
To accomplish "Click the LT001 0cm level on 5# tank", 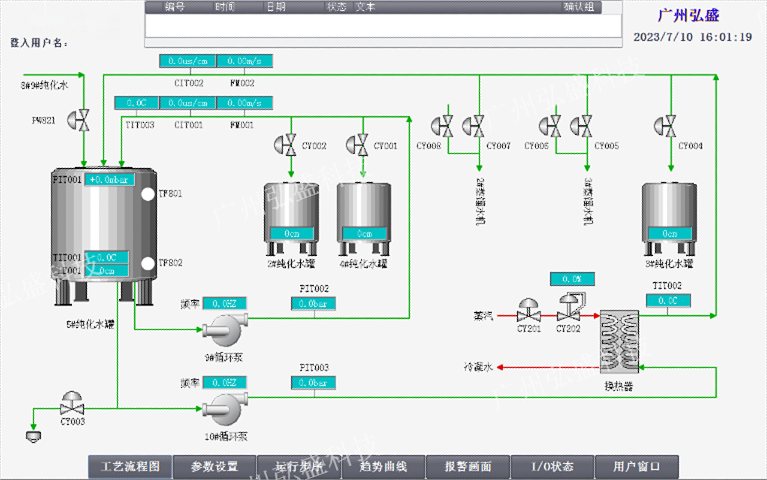I will [107, 271].
